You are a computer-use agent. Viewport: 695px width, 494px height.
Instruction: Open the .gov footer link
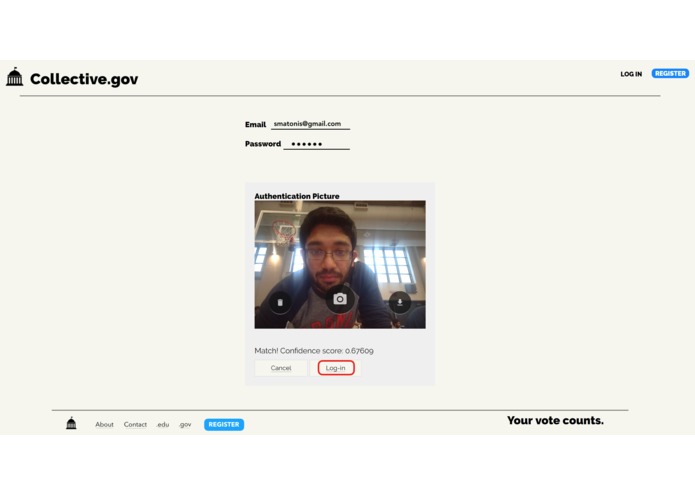click(x=185, y=424)
